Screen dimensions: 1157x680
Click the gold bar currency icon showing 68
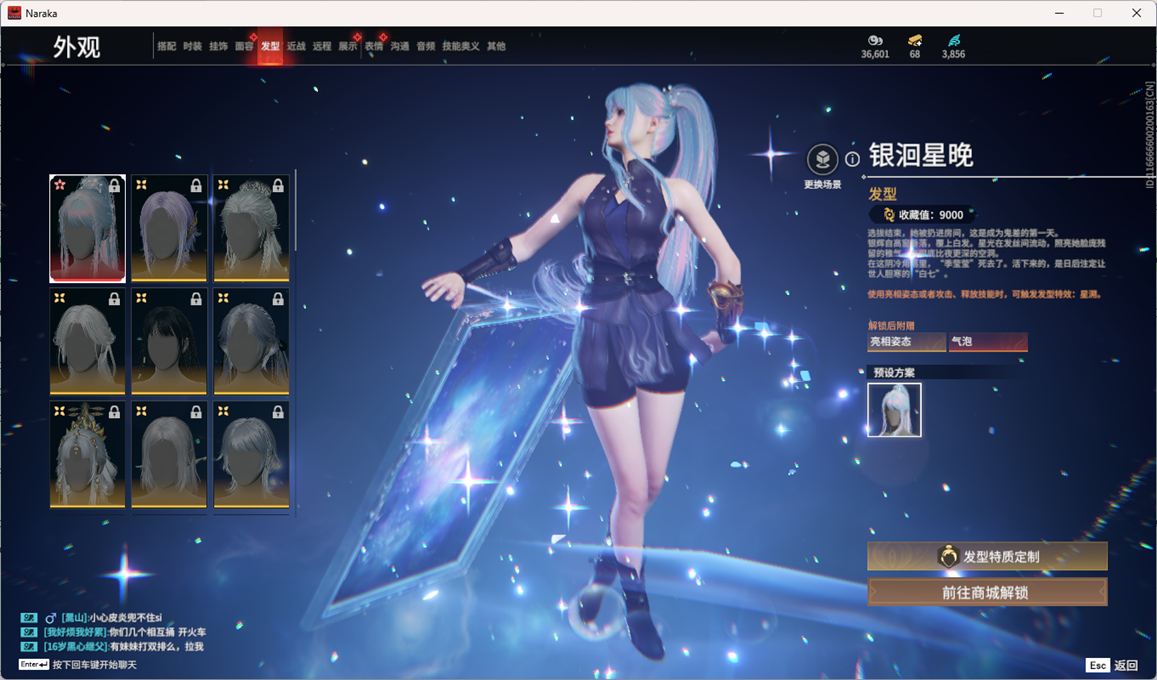click(915, 40)
